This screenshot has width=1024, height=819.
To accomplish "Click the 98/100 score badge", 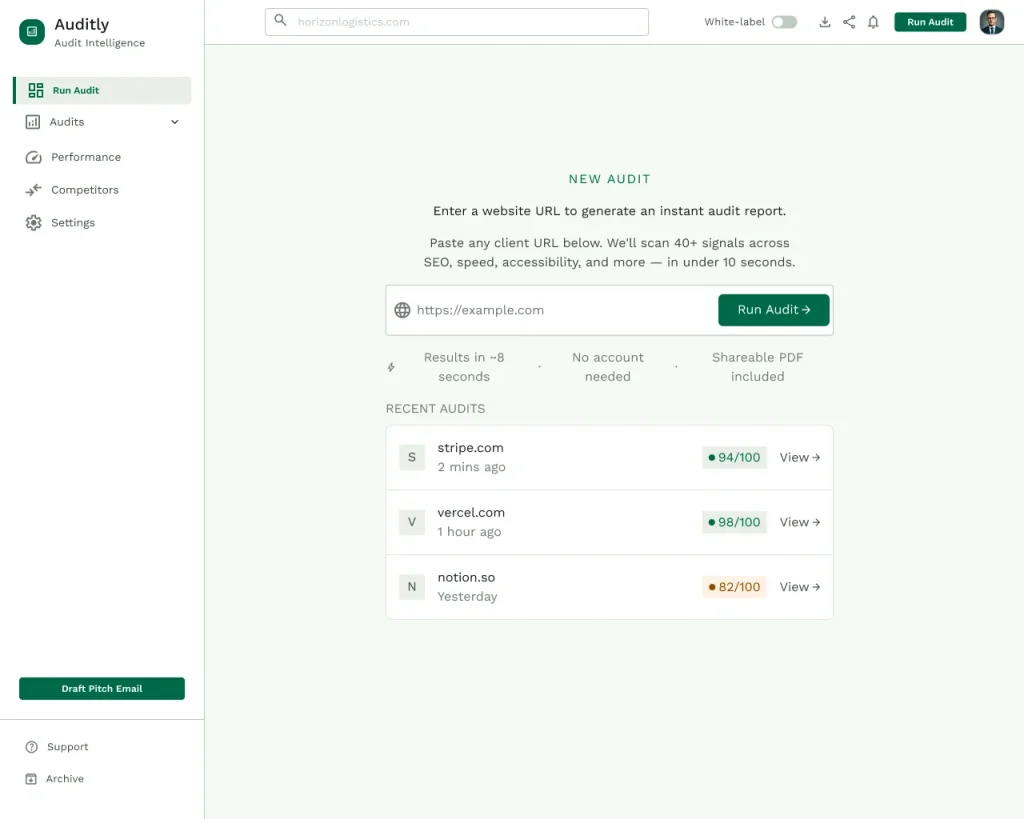I will click(x=734, y=522).
